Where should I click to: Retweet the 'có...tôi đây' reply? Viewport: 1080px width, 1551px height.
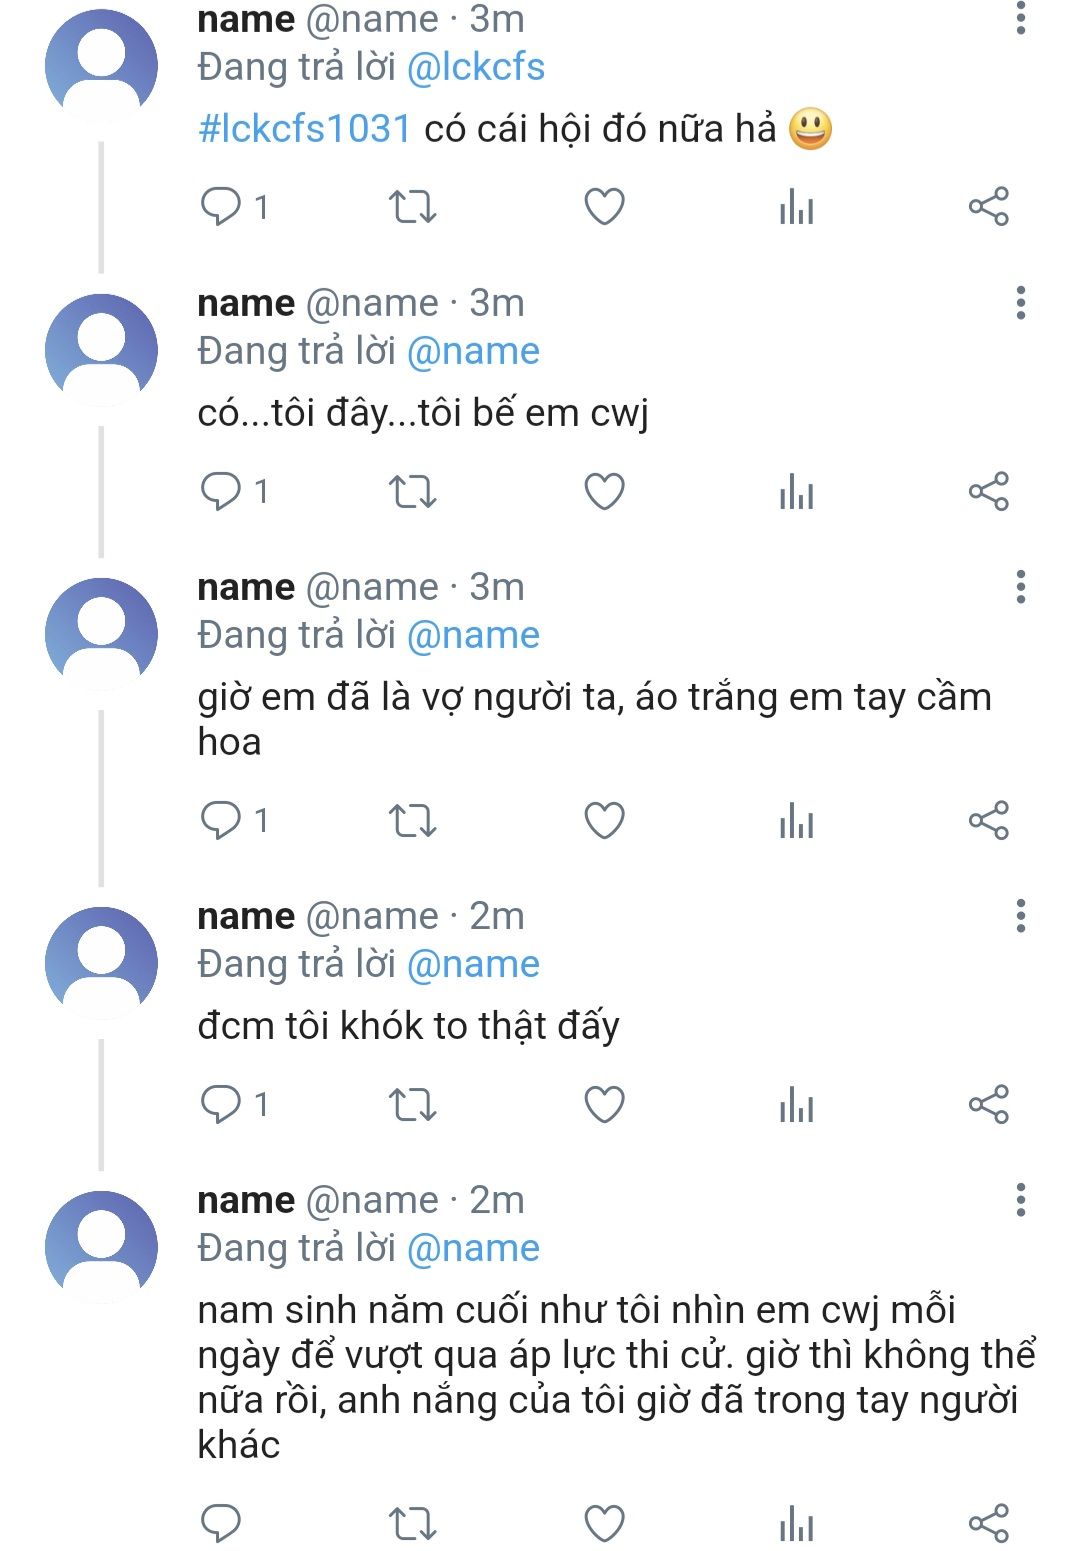[x=412, y=491]
